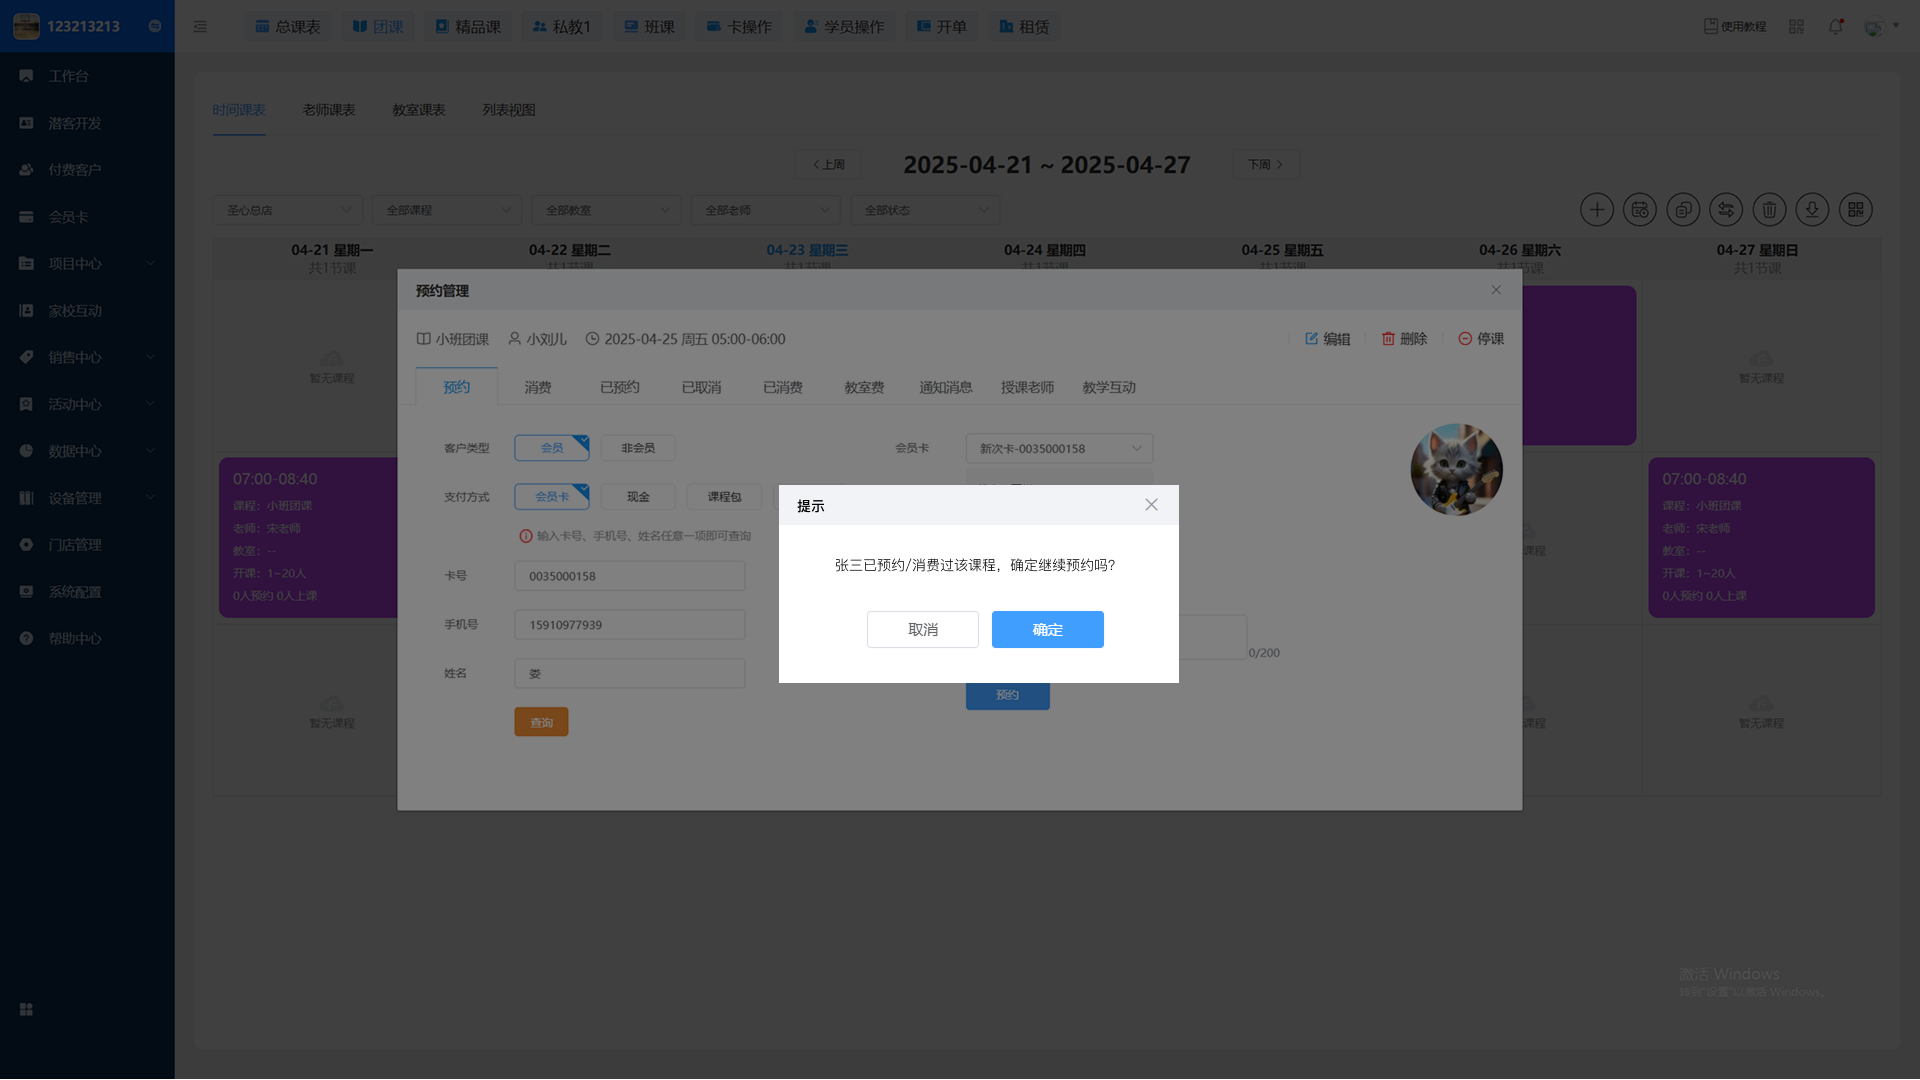Viewport: 1920px width, 1080px height.
Task: Open the 全部课程 filter dropdown
Action: coord(447,210)
